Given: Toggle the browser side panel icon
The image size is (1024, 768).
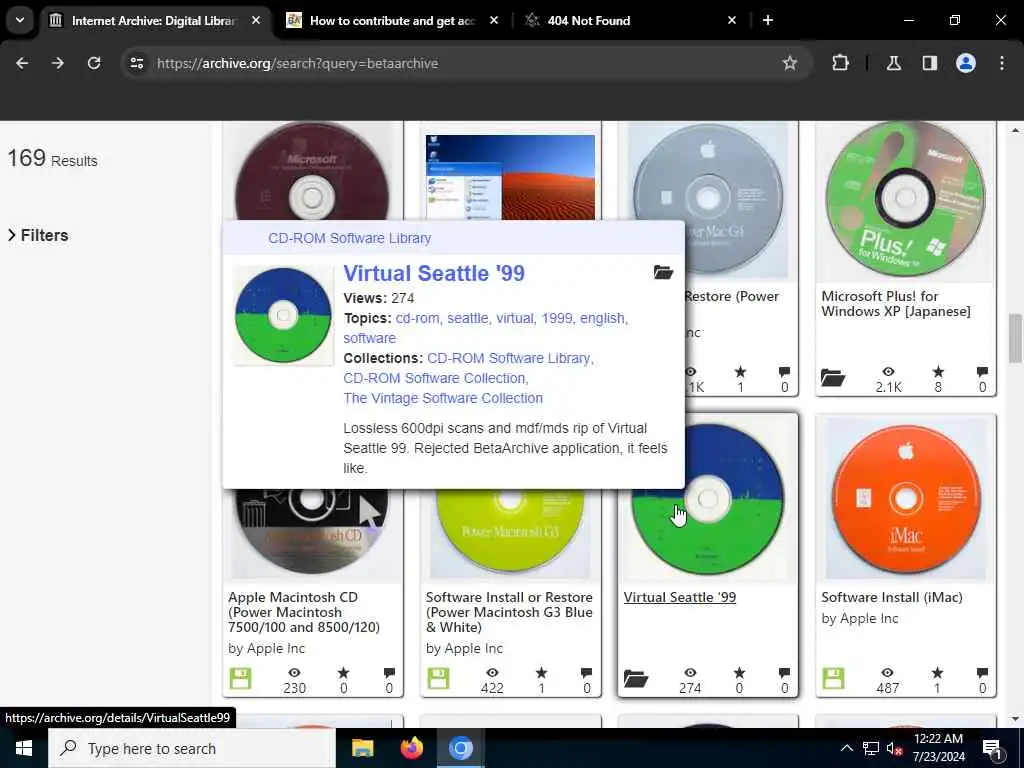Looking at the screenshot, I should point(929,63).
